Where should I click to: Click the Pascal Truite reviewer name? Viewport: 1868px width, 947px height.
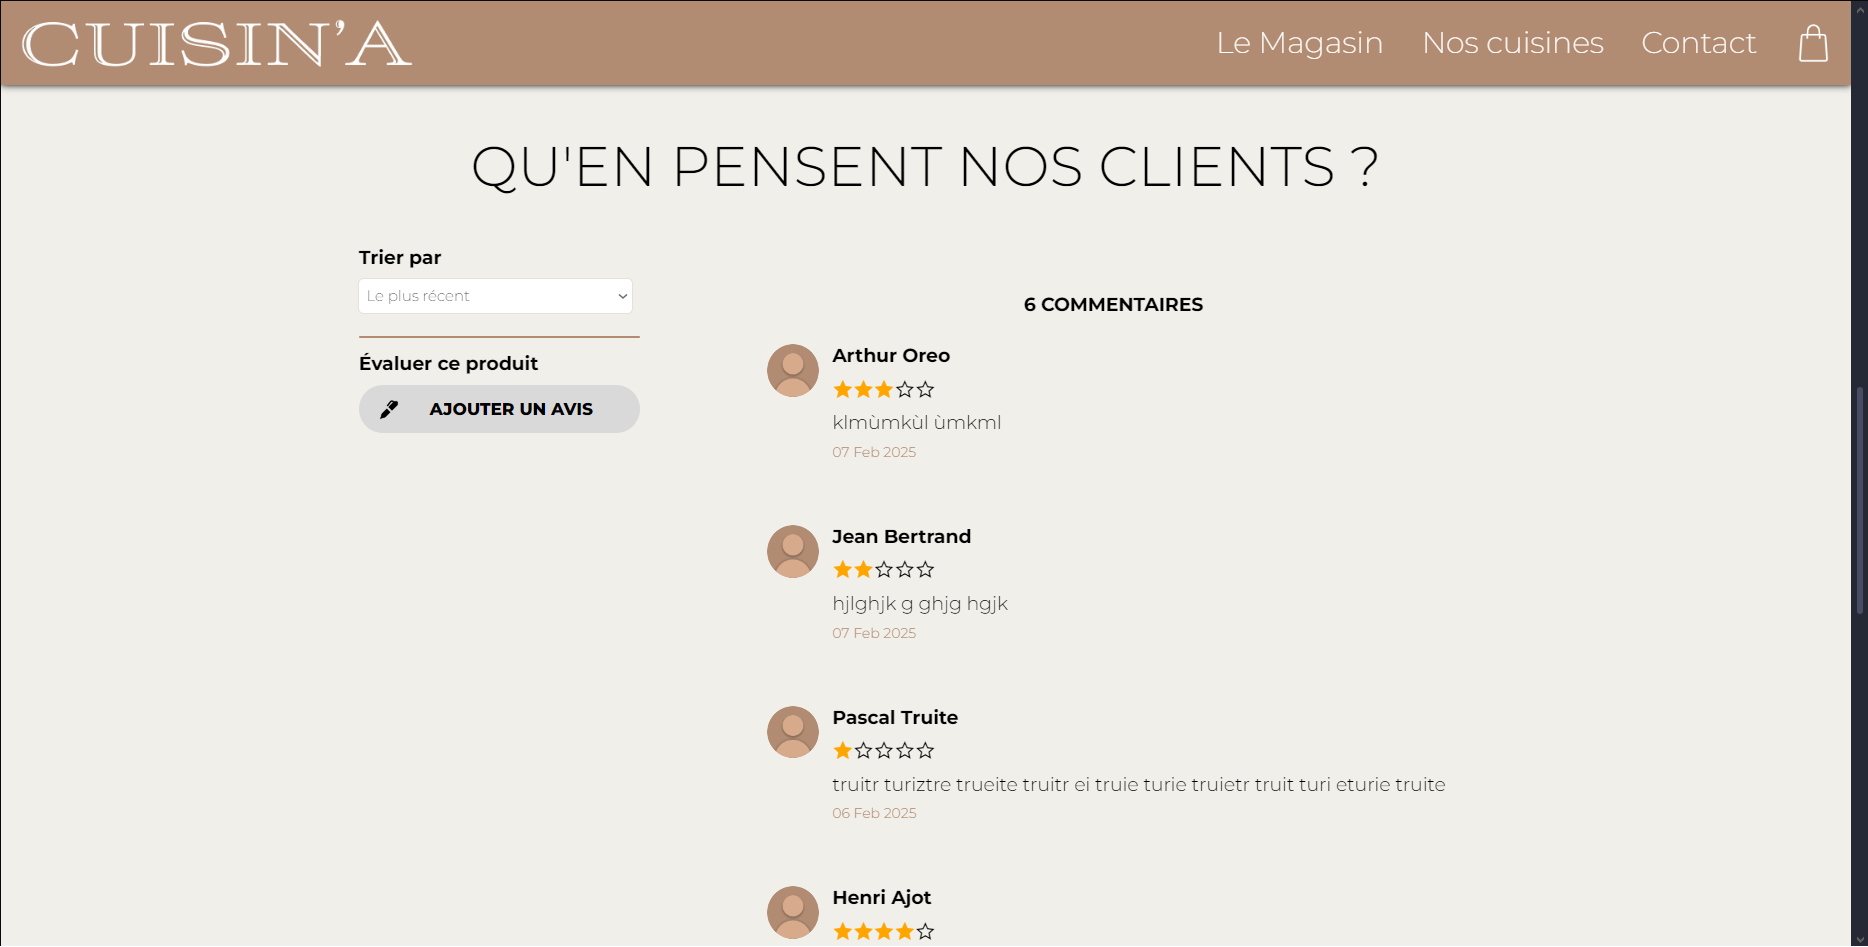click(x=895, y=717)
